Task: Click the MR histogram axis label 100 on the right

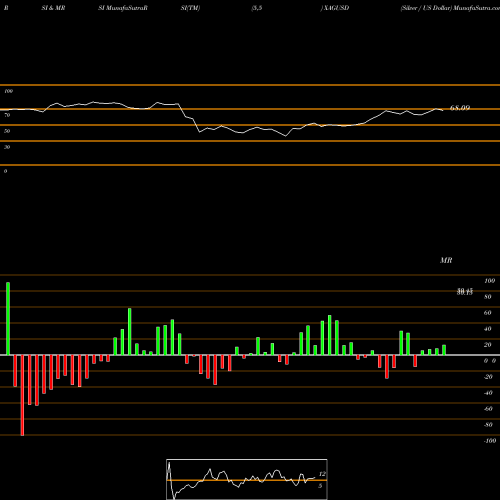Action: 489,281
